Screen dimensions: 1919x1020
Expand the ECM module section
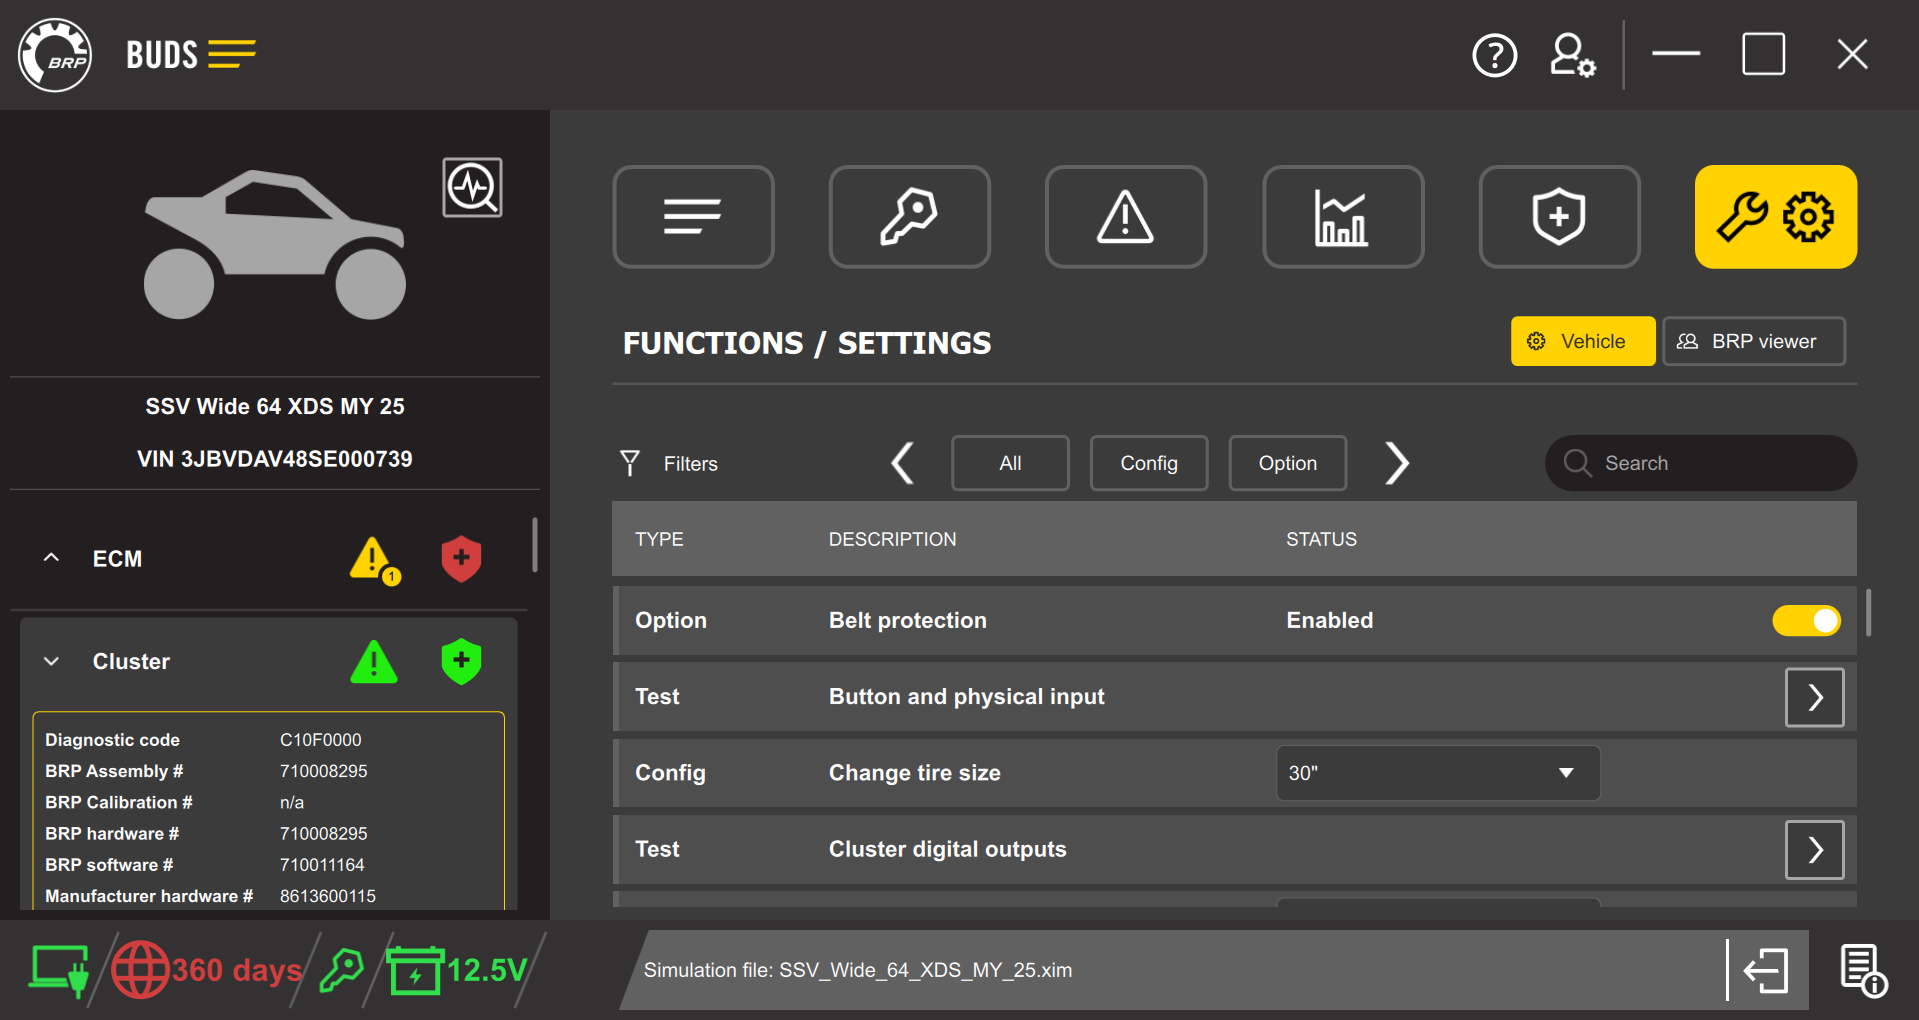[x=52, y=559]
